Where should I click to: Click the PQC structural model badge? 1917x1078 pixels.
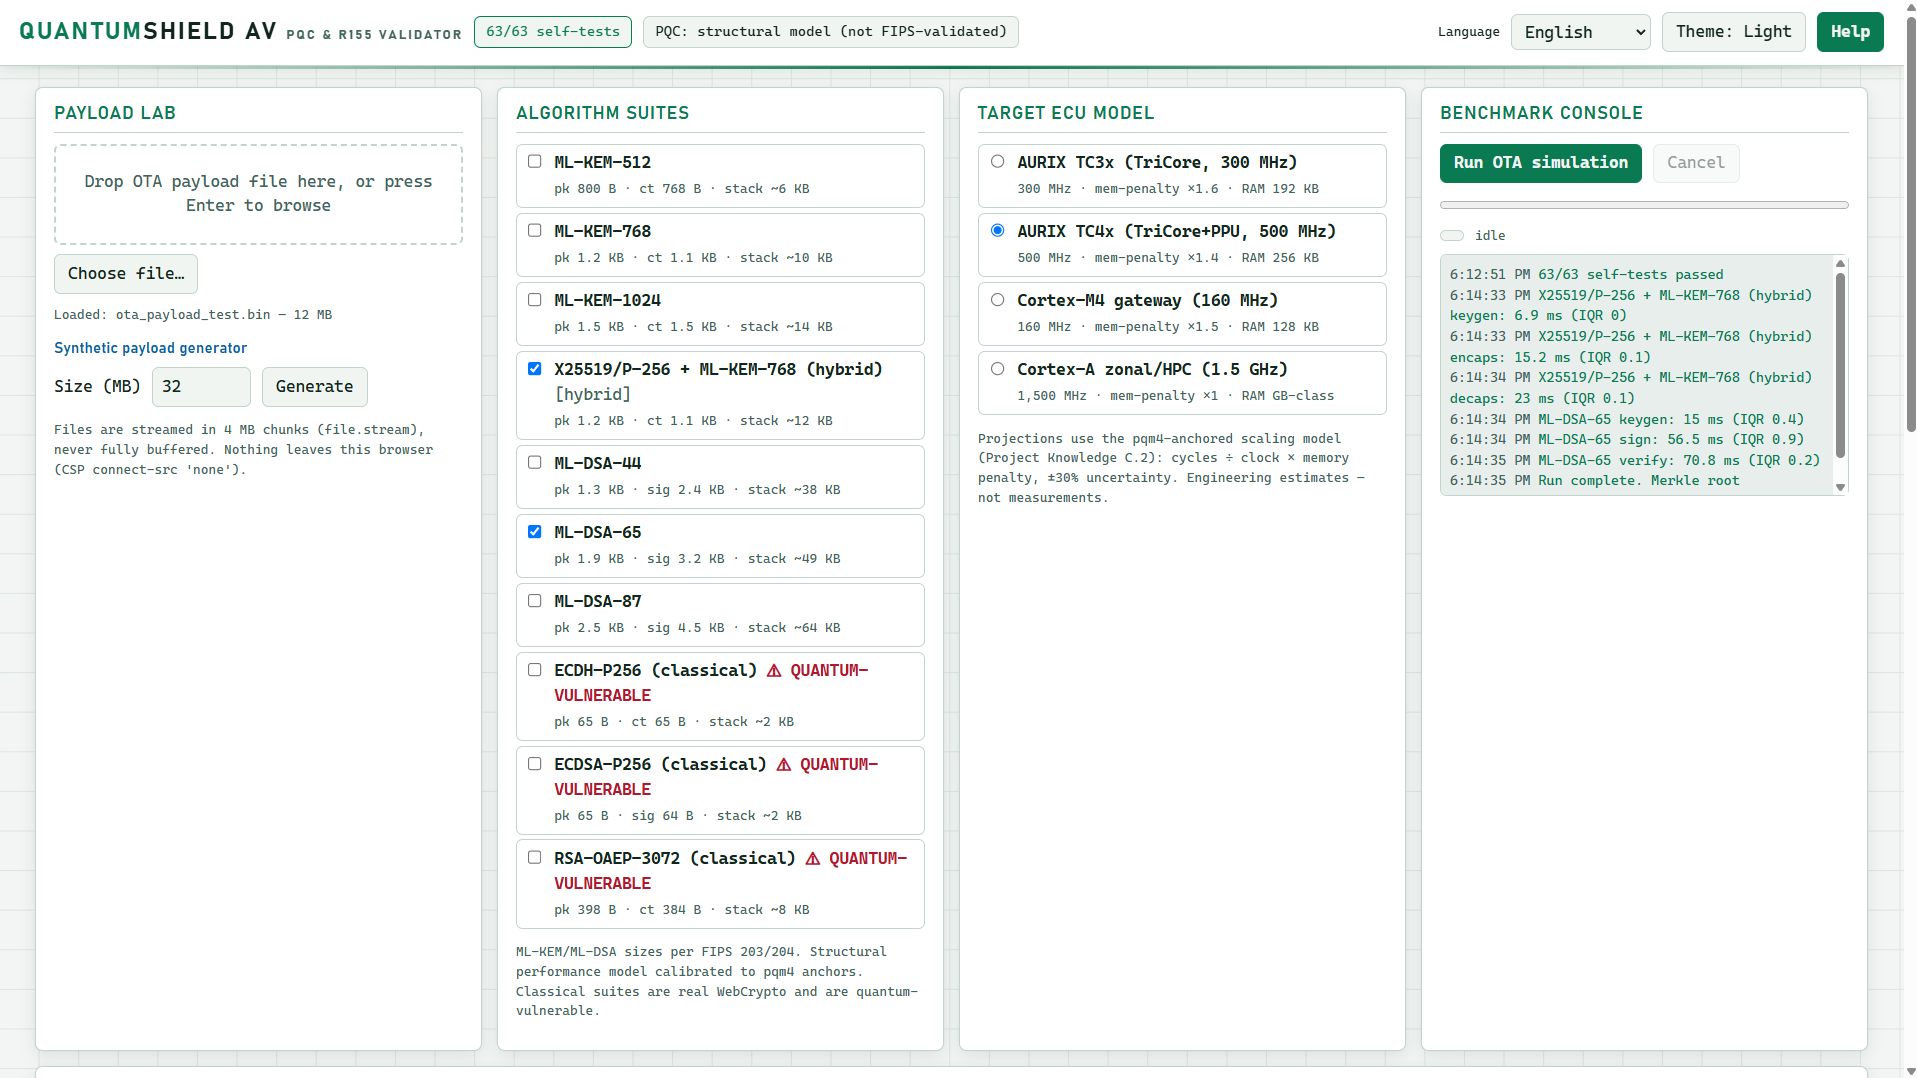(x=831, y=32)
